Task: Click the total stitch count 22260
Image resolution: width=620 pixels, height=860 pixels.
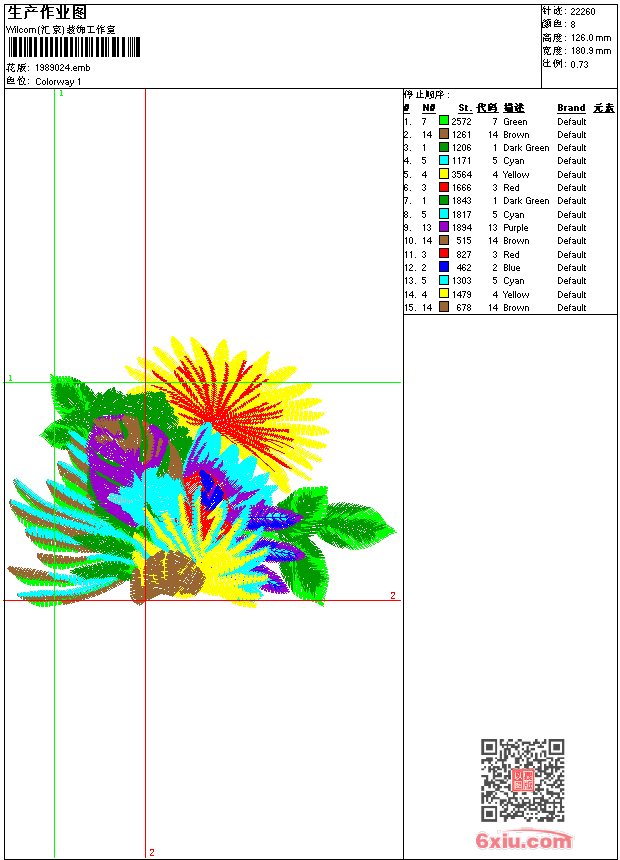Action: 583,12
